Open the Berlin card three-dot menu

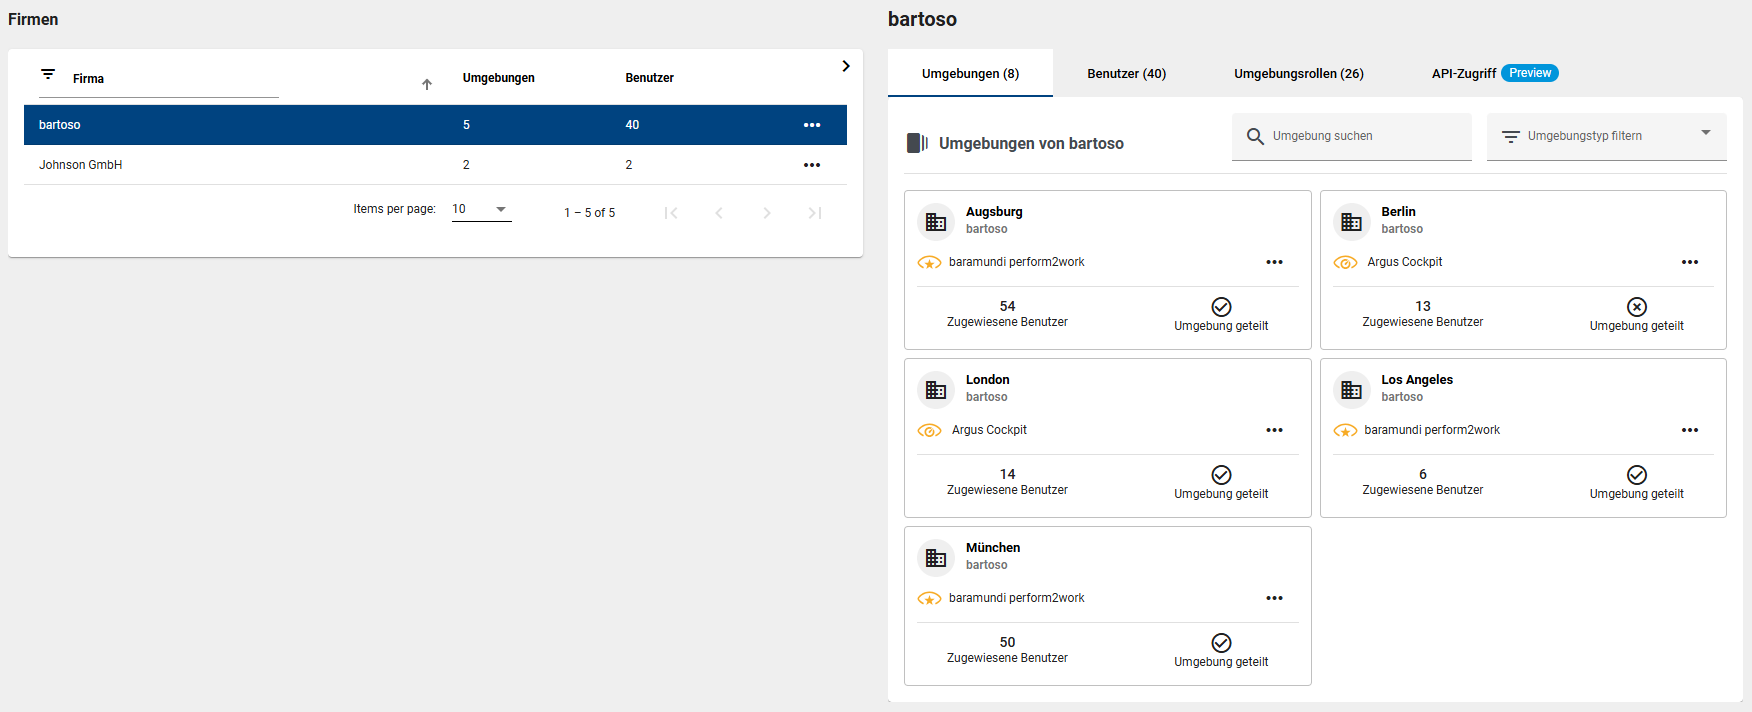point(1689,262)
